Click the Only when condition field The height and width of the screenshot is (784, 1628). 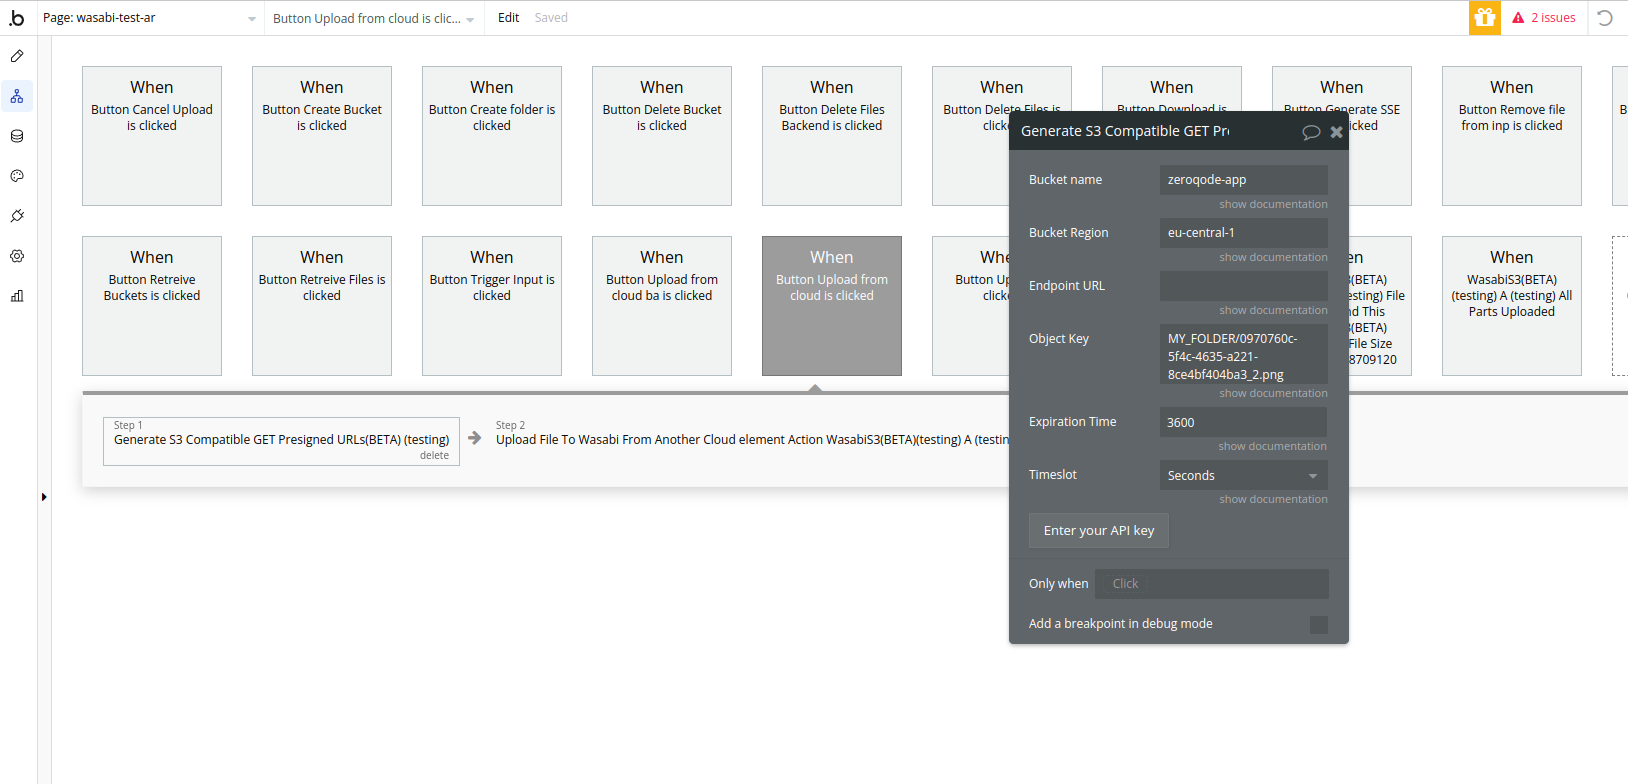point(1211,584)
